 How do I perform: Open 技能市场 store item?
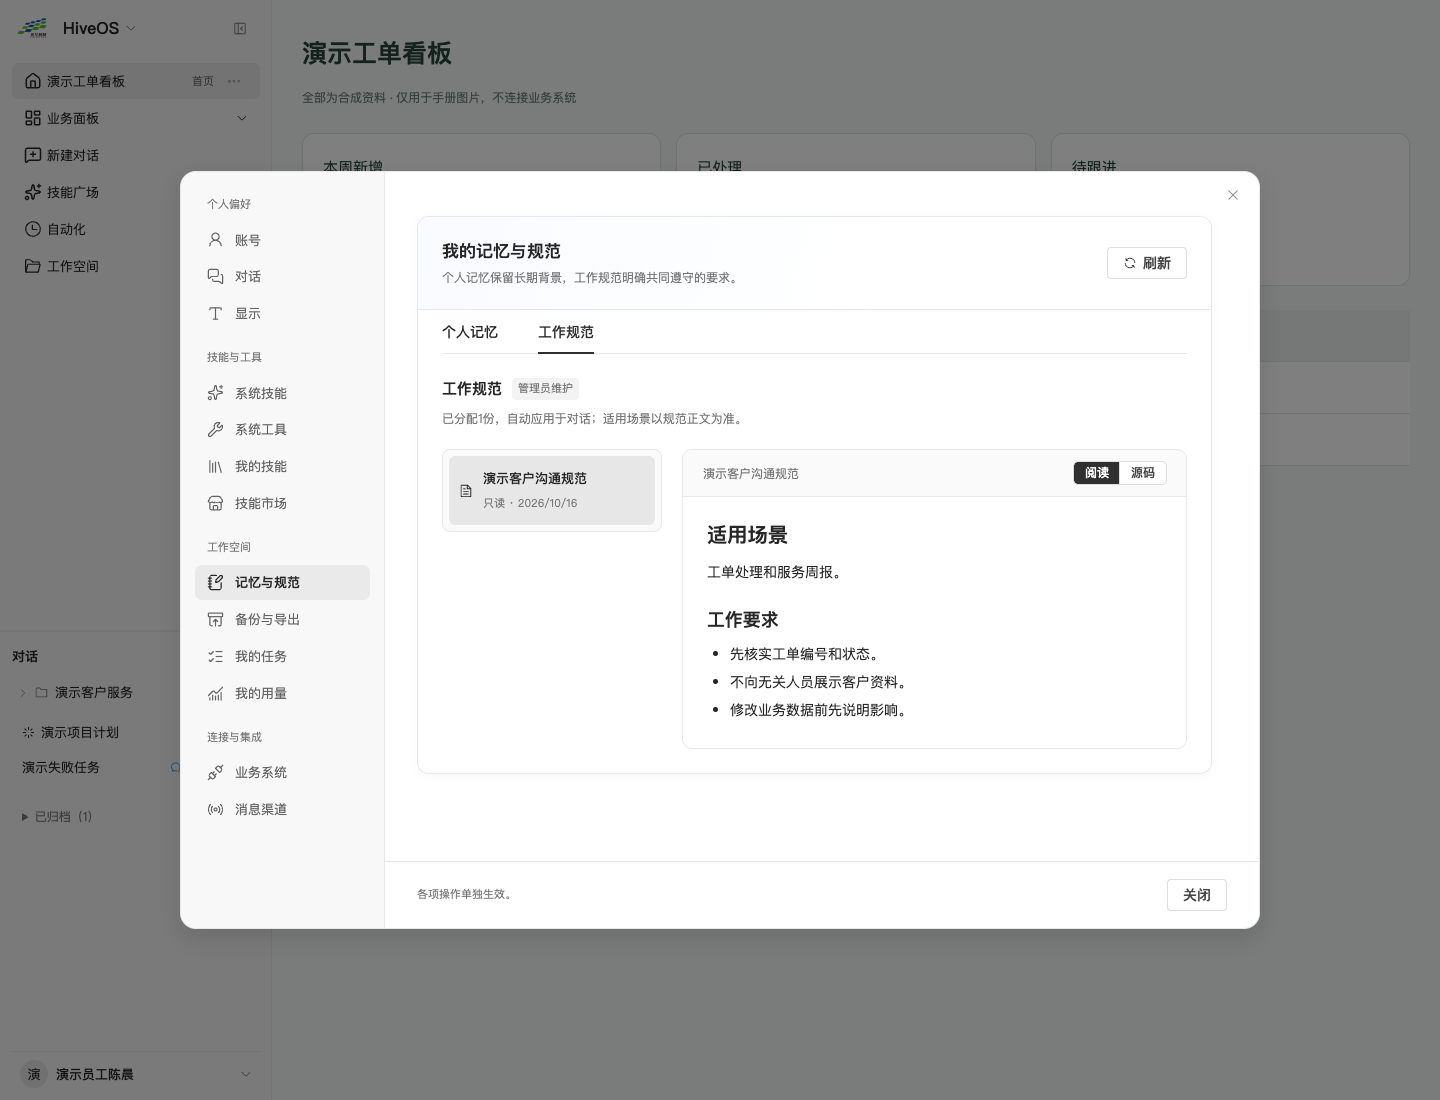pyautogui.click(x=282, y=504)
